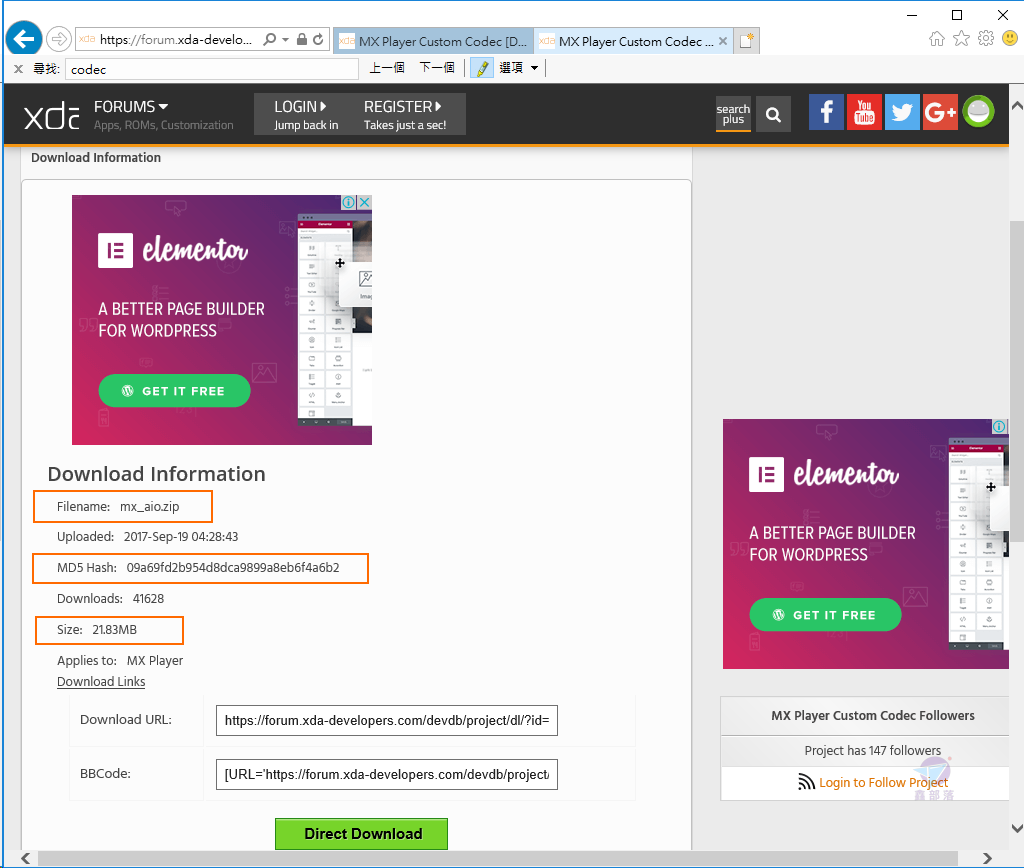Screen dimensions: 1024x868
Task: Minimize the browser window
Action: click(912, 14)
